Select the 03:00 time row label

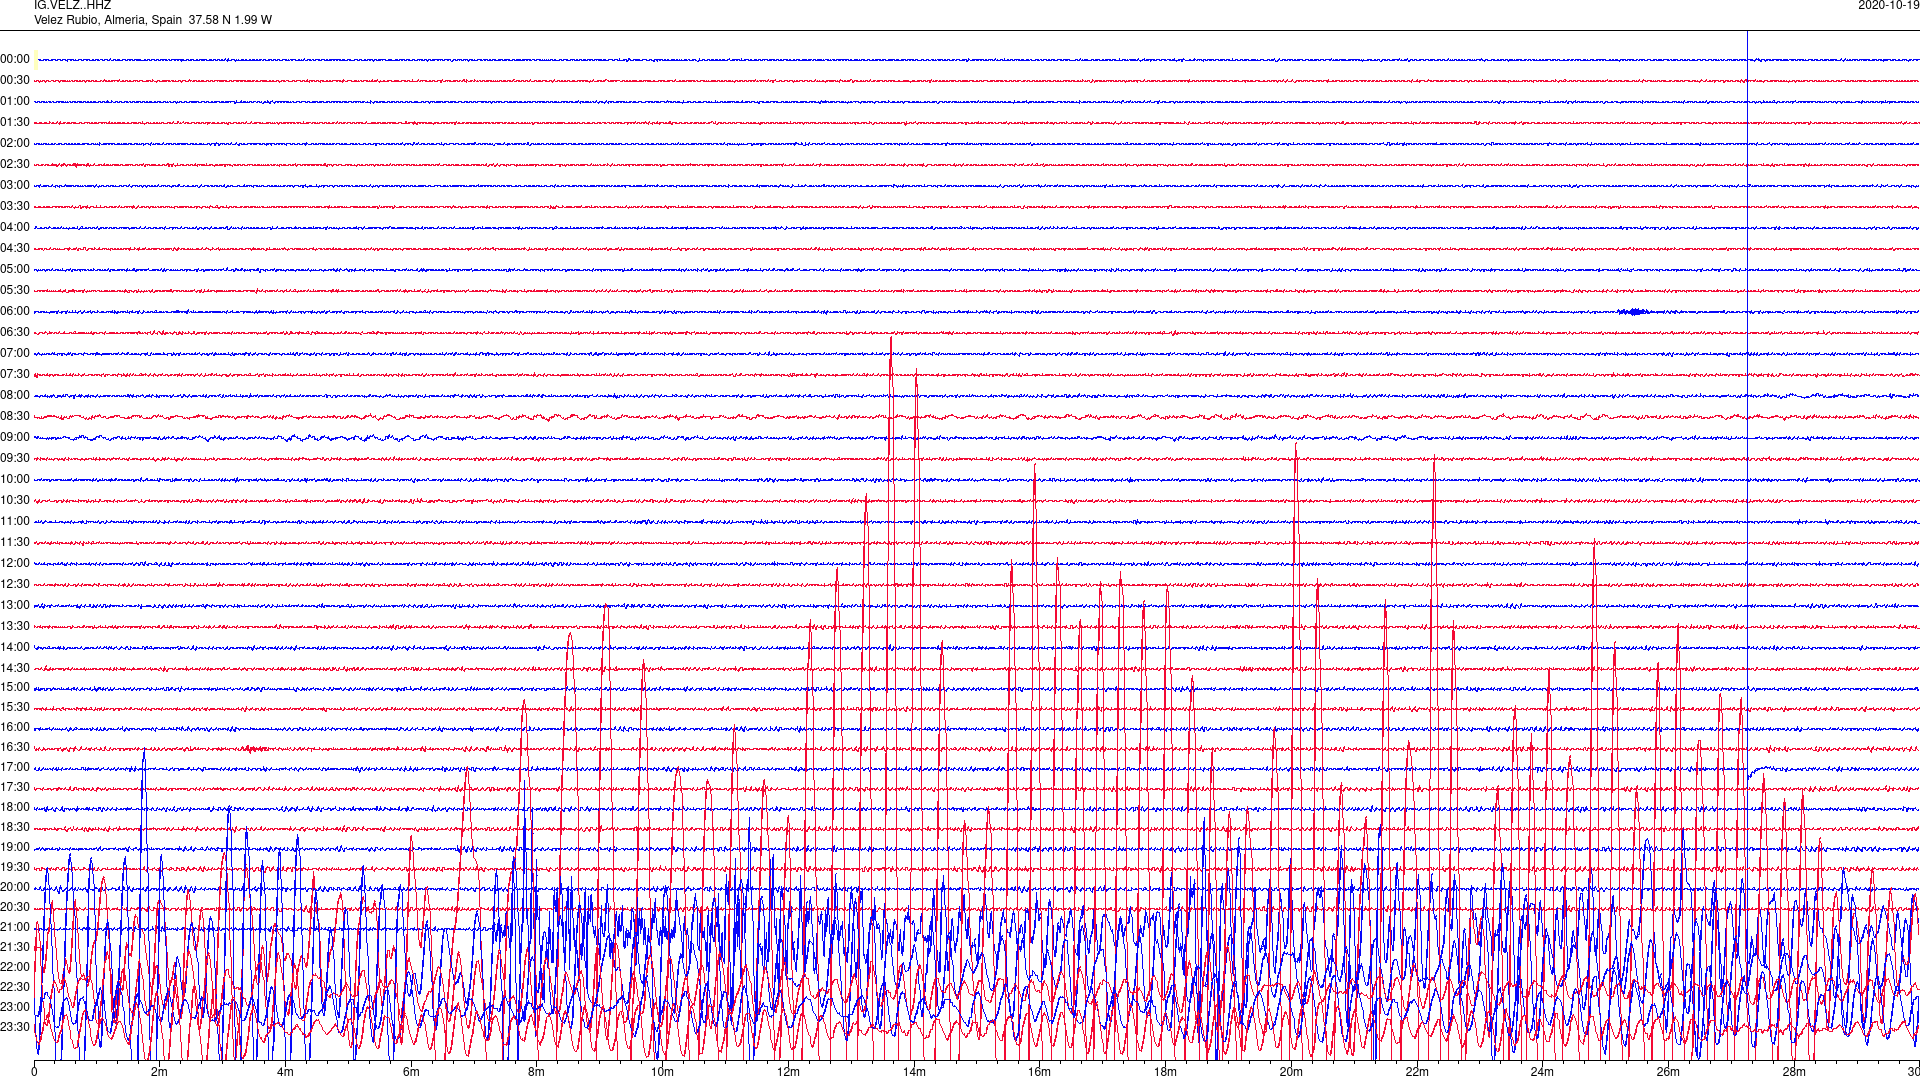[x=15, y=185]
